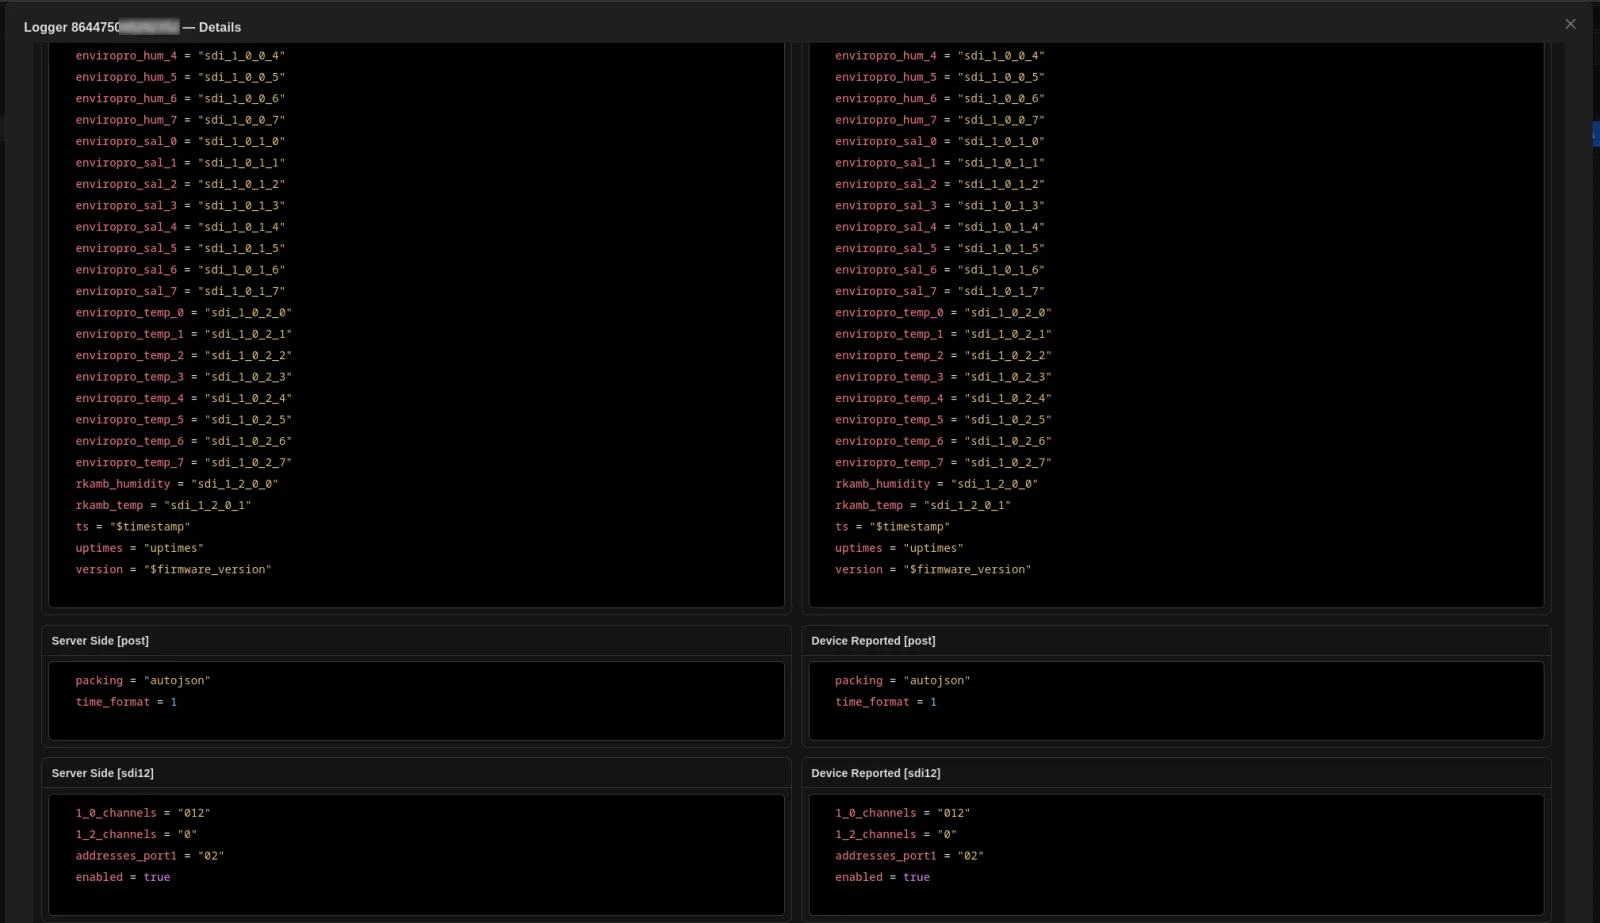
Task: Click the dialog title "Logger 8644750 — Details"
Action: [132, 27]
